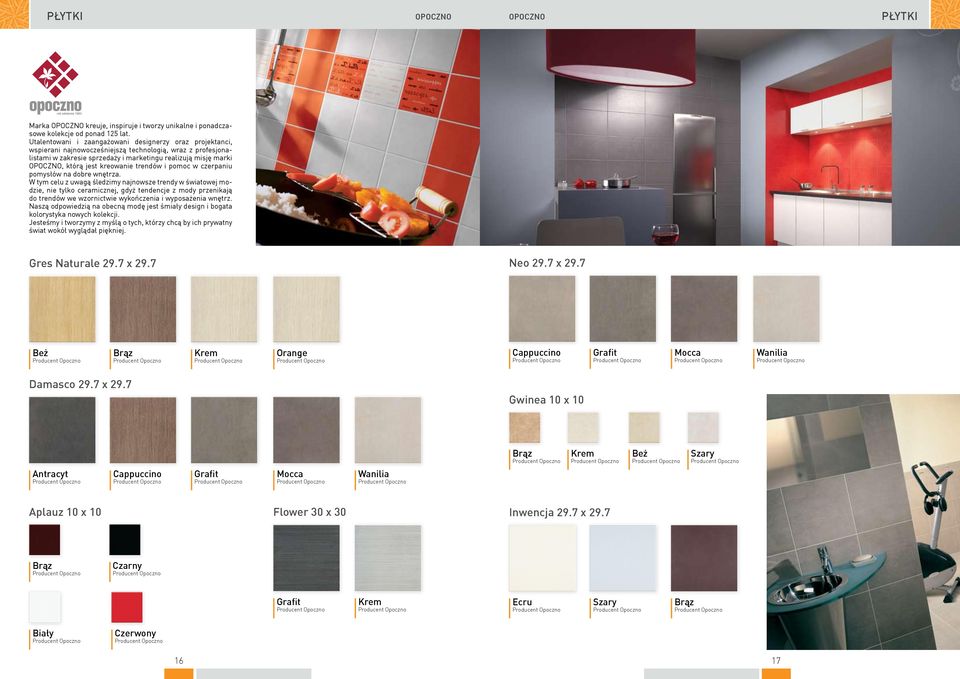Click the left page 'PŁYTKI' header title

coord(64,16)
